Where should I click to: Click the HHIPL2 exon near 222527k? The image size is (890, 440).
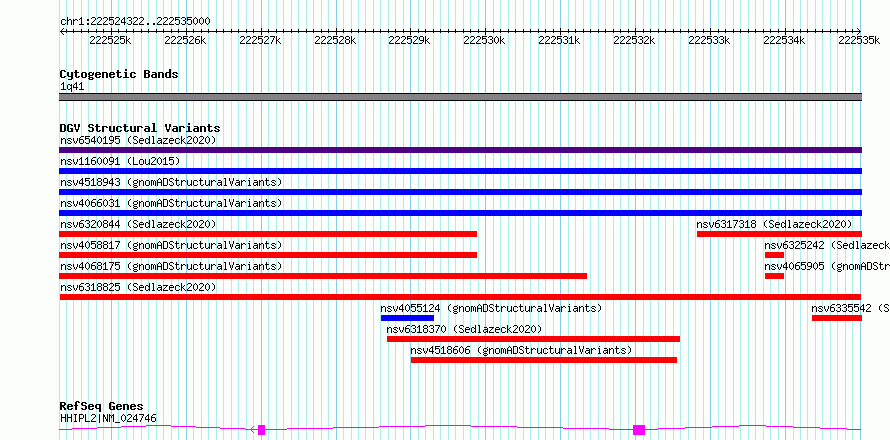click(x=261, y=430)
